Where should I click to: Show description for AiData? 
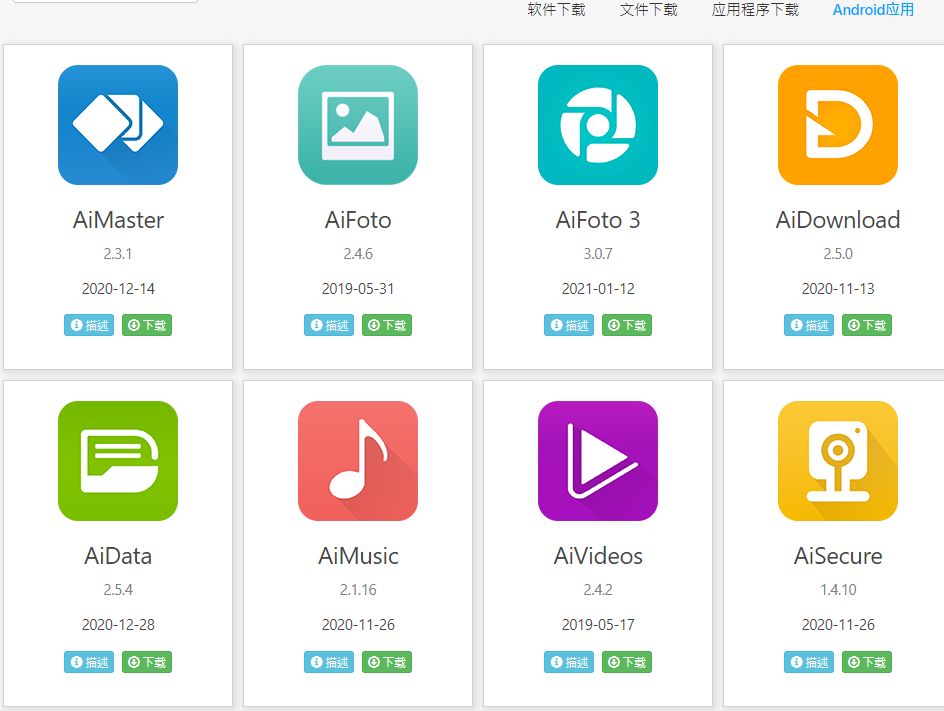(x=89, y=662)
